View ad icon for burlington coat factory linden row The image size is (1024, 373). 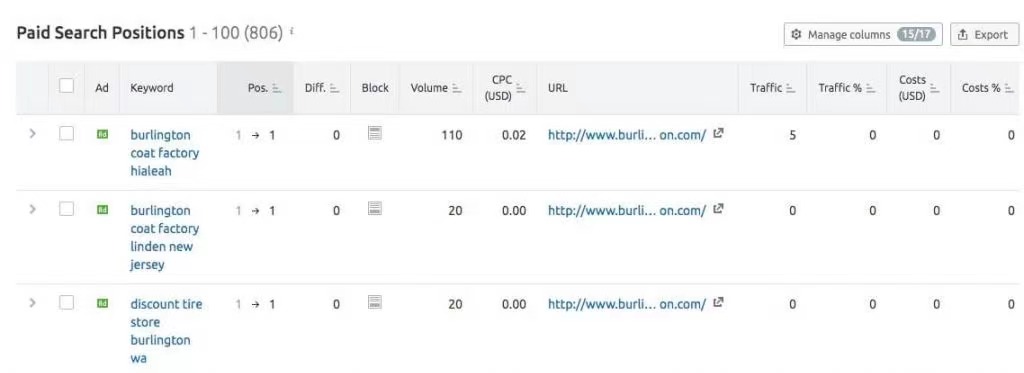click(102, 210)
